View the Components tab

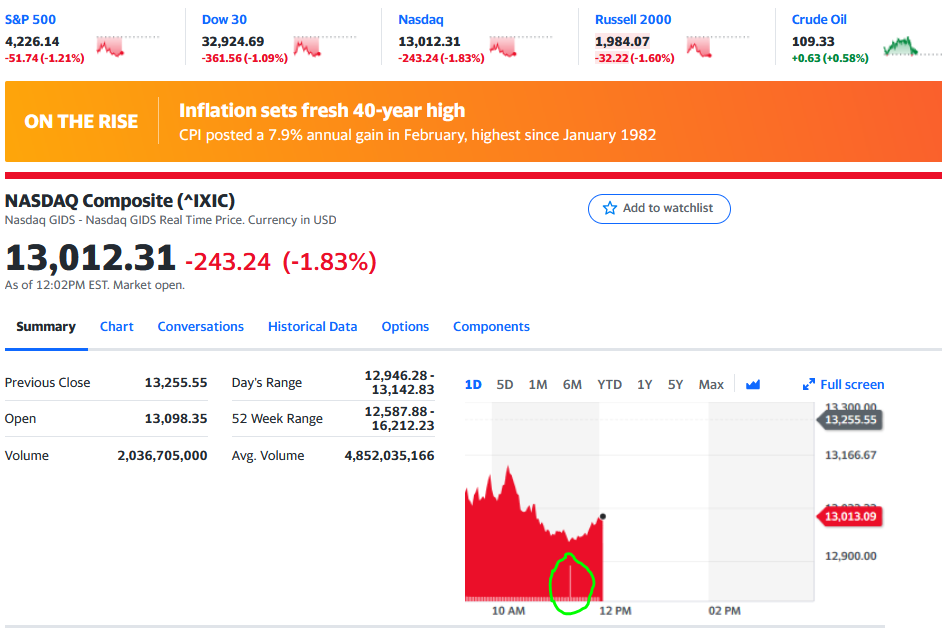491,327
